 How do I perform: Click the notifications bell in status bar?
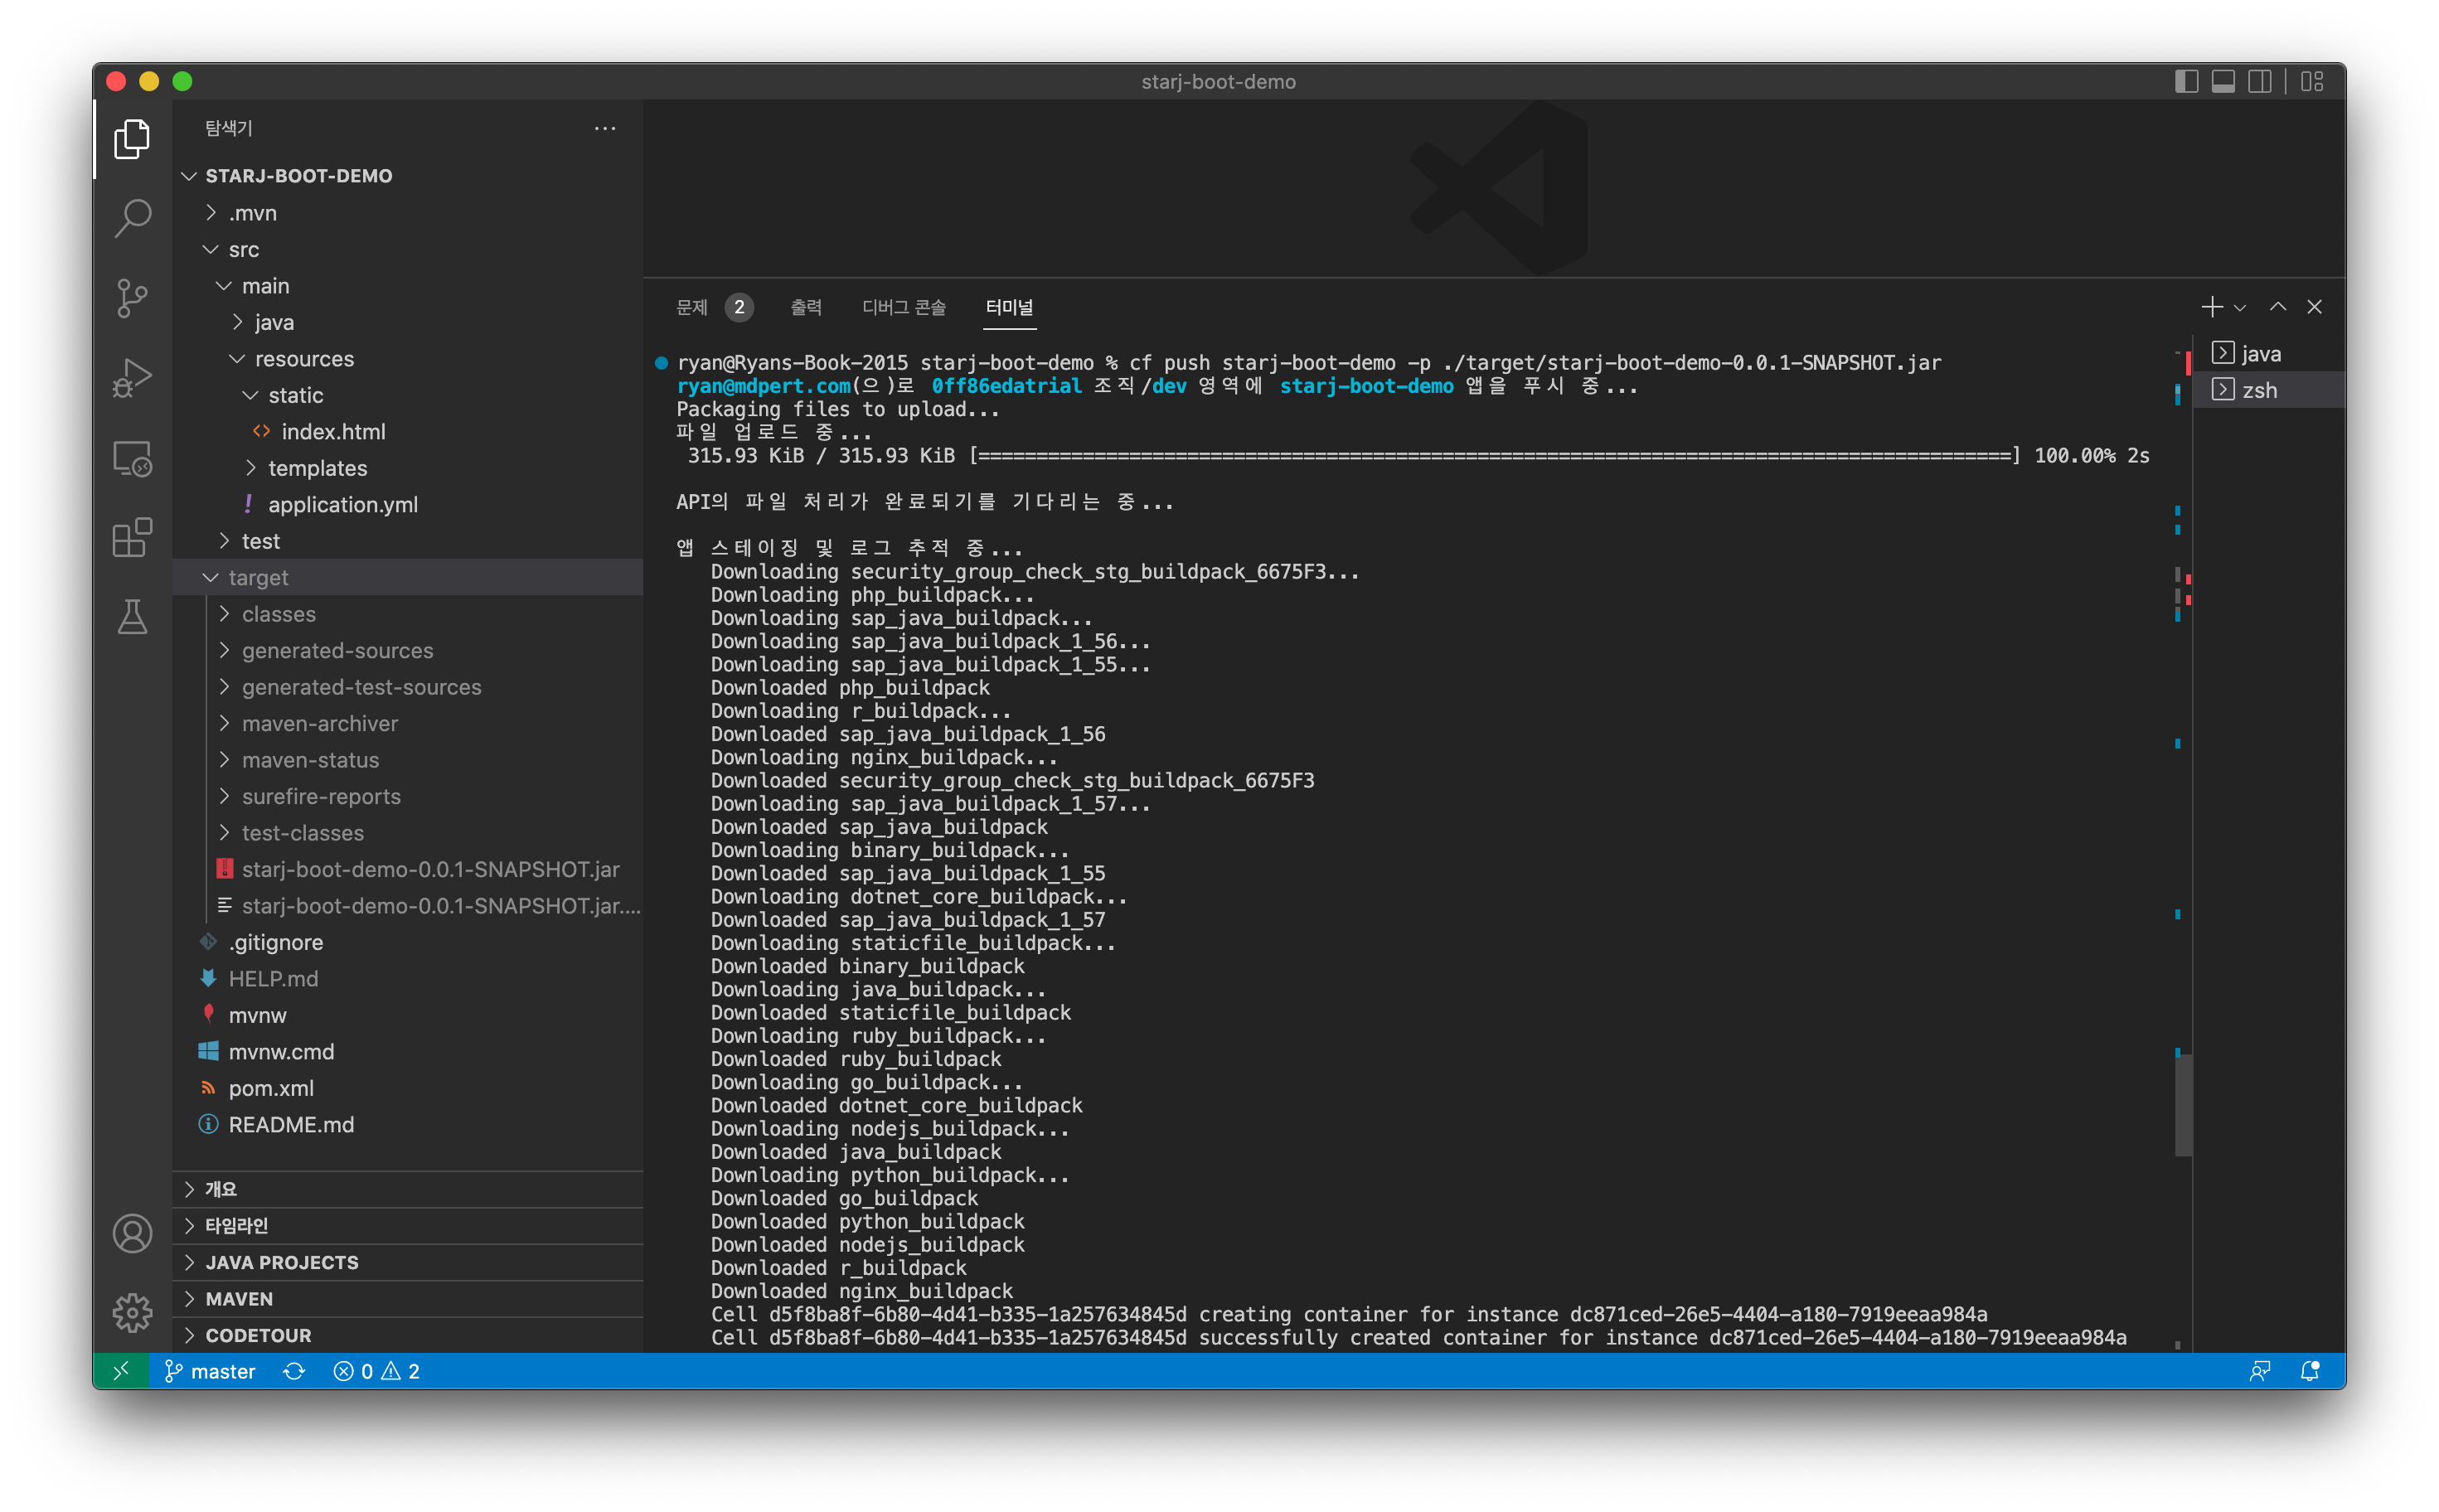pyautogui.click(x=2309, y=1371)
